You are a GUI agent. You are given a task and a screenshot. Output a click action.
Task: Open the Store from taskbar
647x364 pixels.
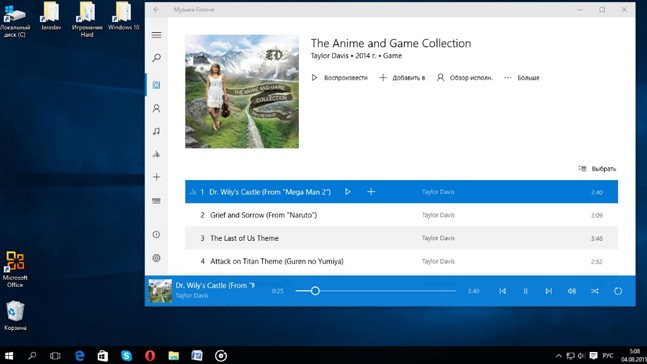pyautogui.click(x=103, y=356)
